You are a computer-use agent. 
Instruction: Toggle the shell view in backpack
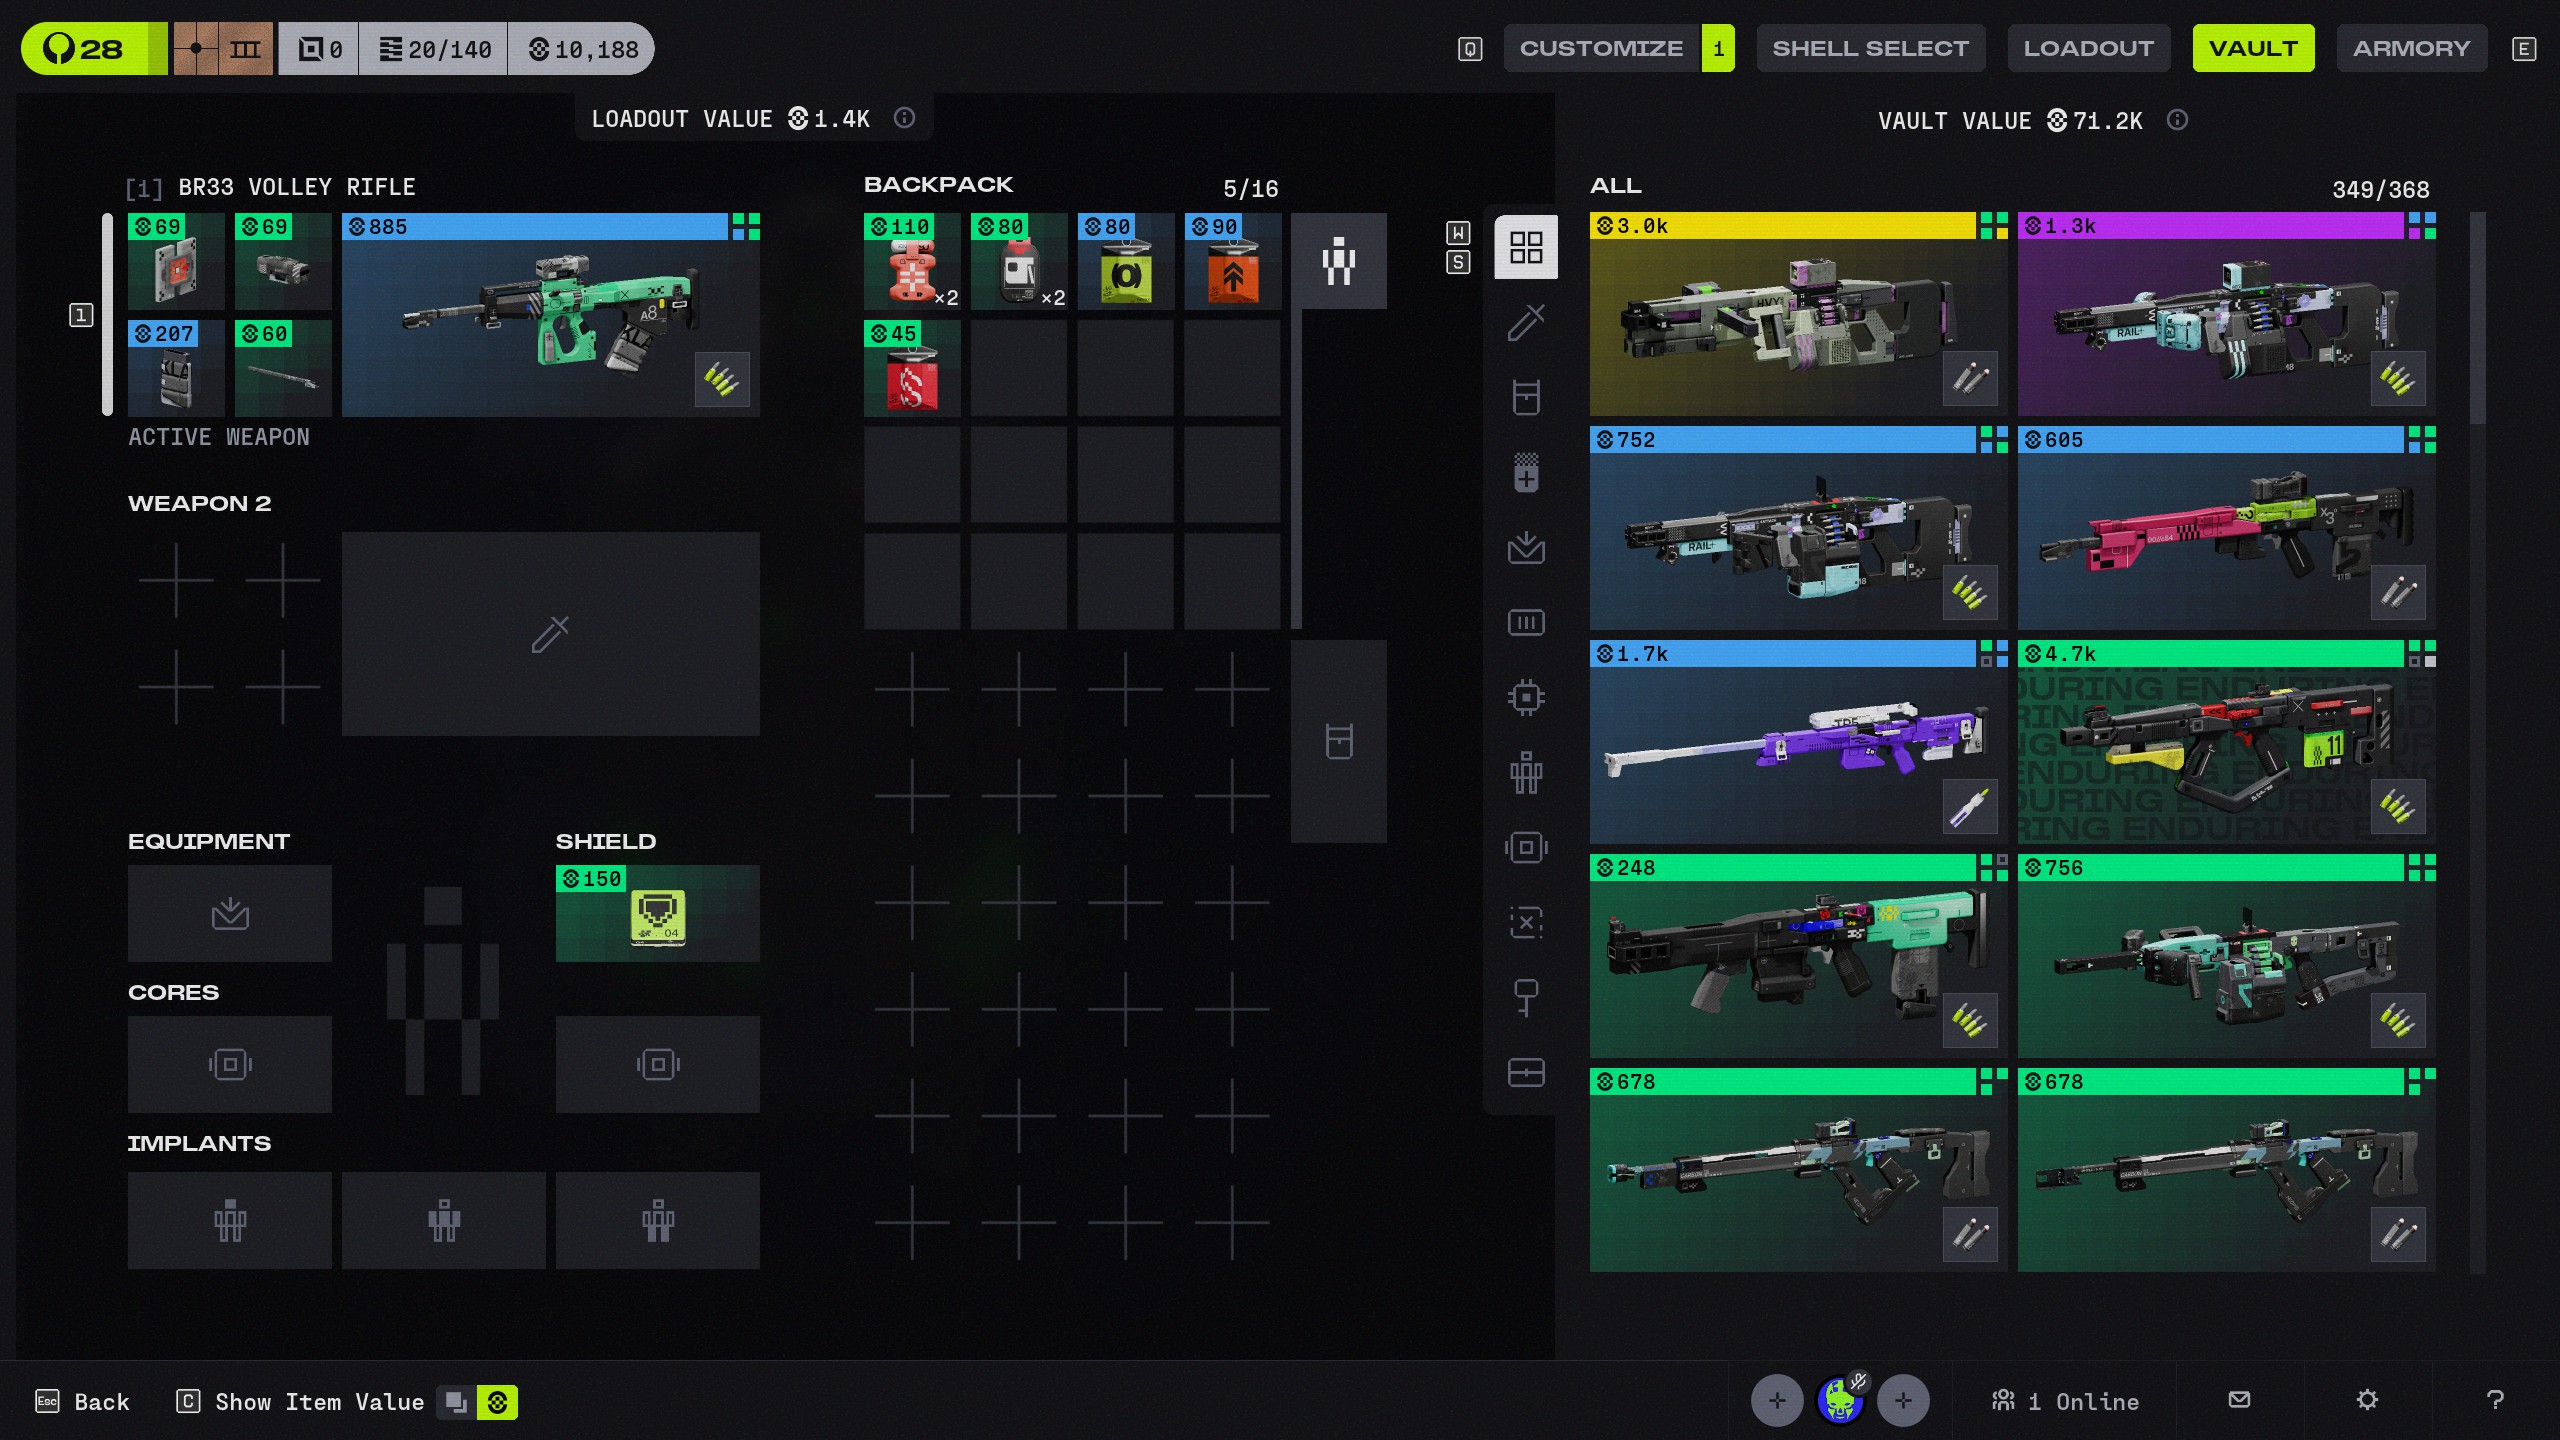coord(1338,261)
